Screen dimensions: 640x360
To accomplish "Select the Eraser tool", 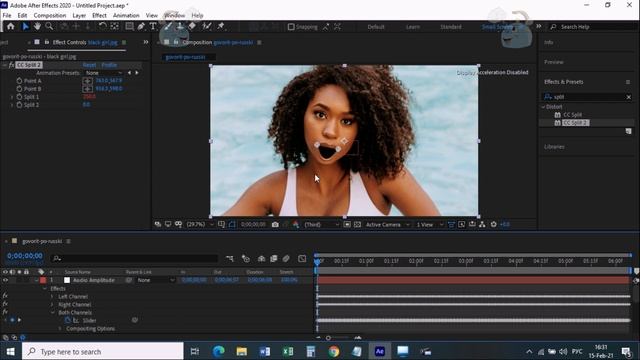I will coord(192,26).
